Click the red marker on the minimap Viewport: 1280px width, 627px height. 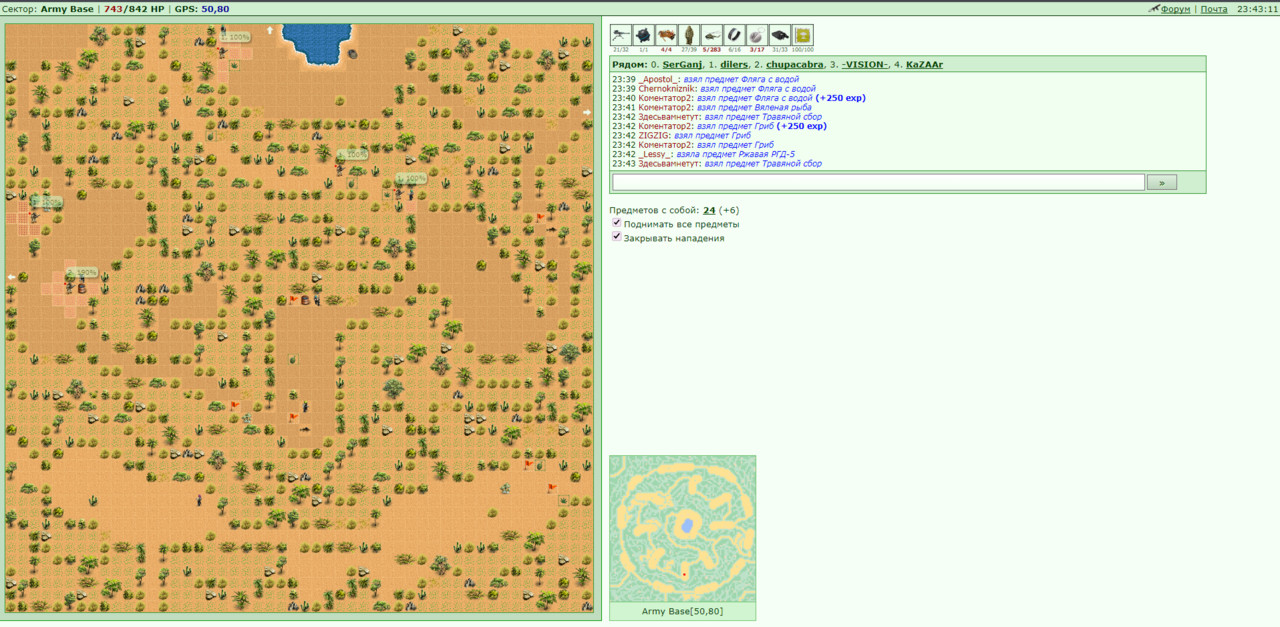pos(684,574)
